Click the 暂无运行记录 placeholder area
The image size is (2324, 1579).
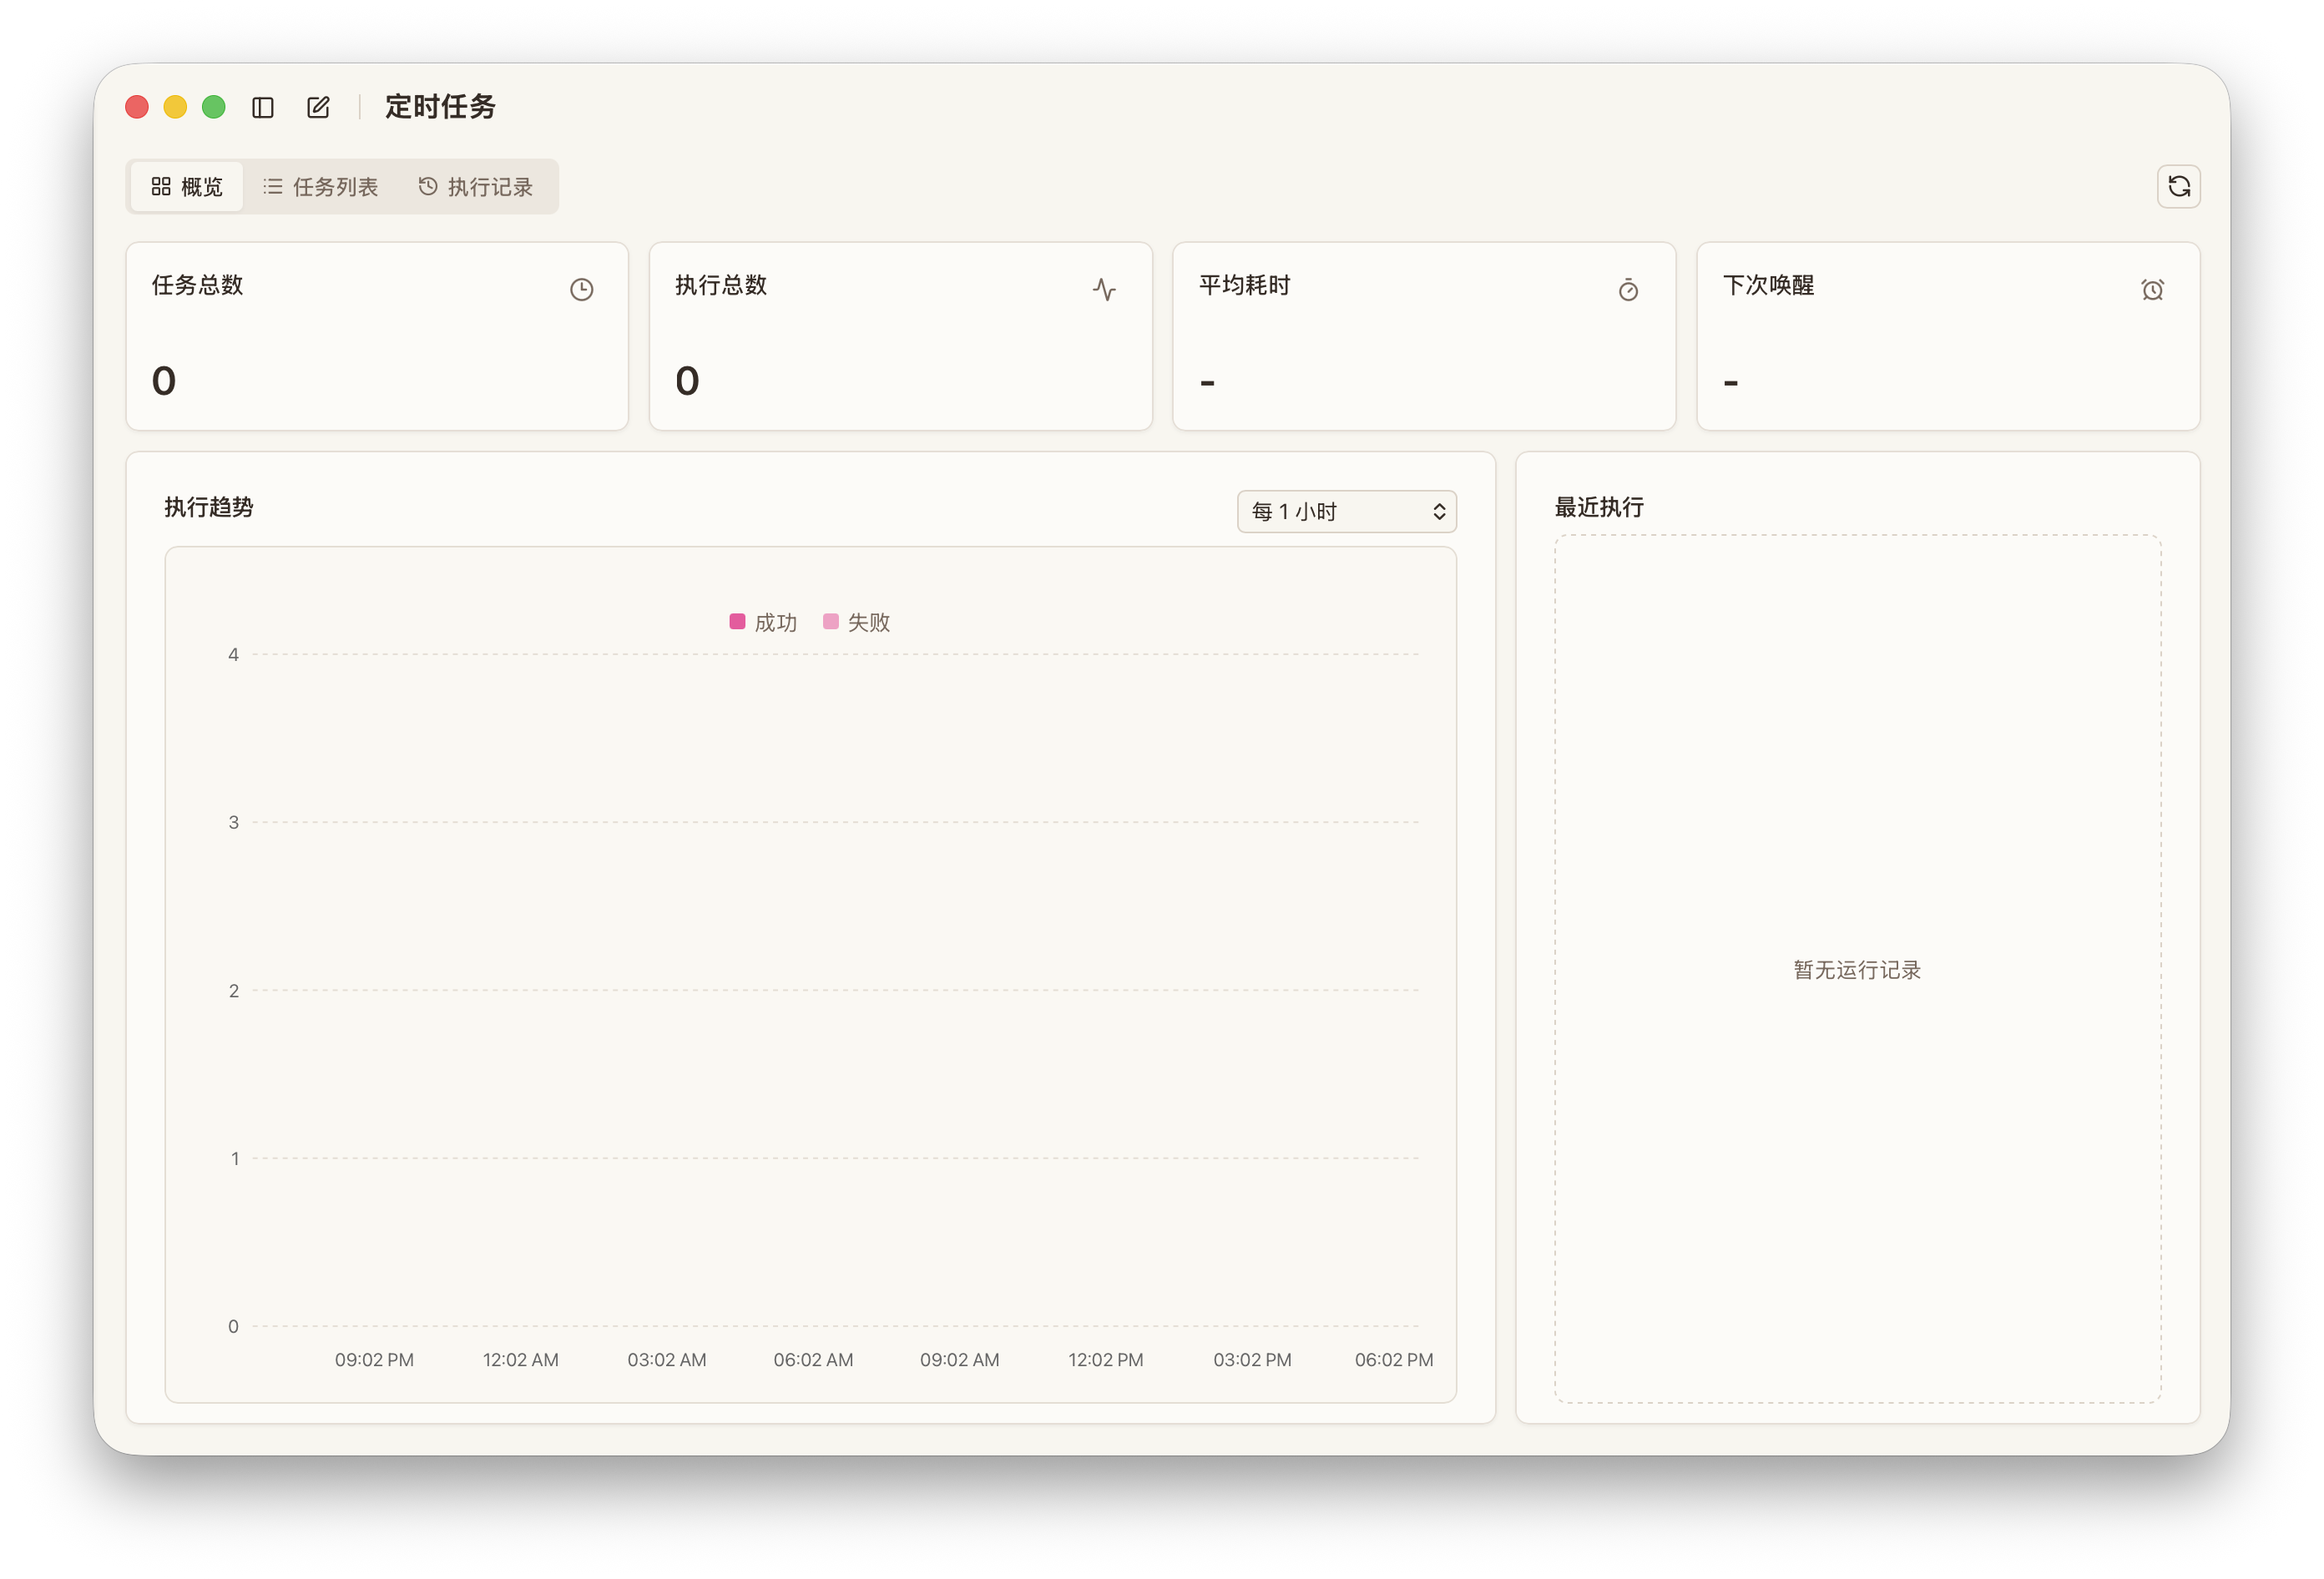click(x=1857, y=969)
